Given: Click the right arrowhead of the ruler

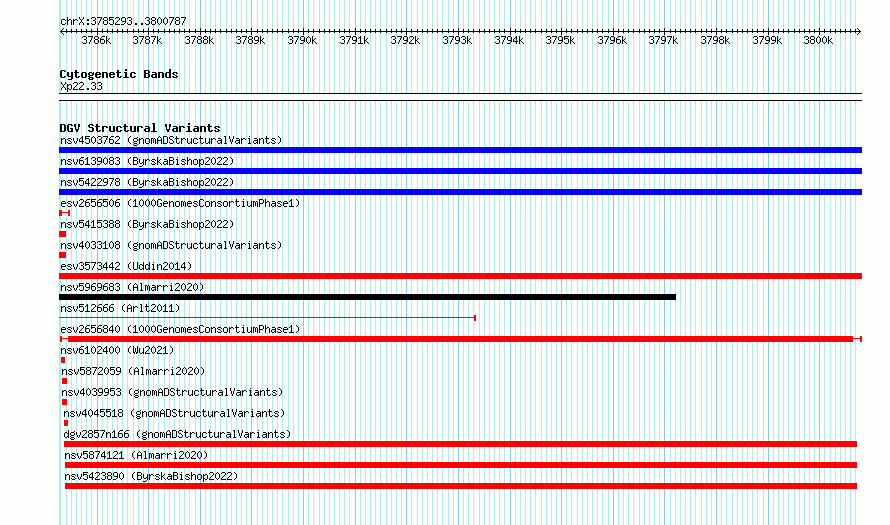Looking at the screenshot, I should click(x=859, y=31).
